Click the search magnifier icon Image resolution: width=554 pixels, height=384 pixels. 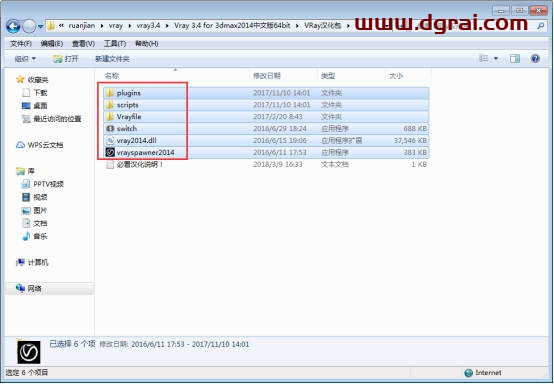pyautogui.click(x=541, y=26)
